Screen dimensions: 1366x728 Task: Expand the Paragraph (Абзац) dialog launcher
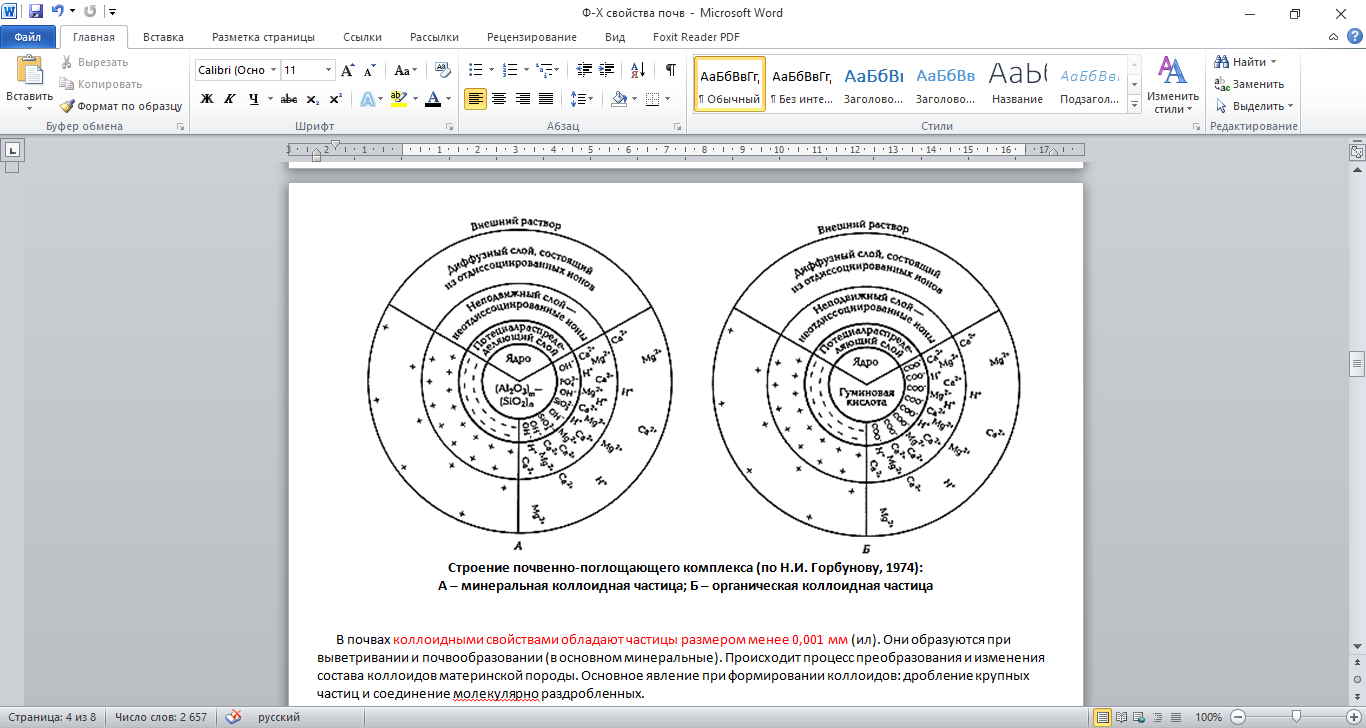[x=677, y=127]
